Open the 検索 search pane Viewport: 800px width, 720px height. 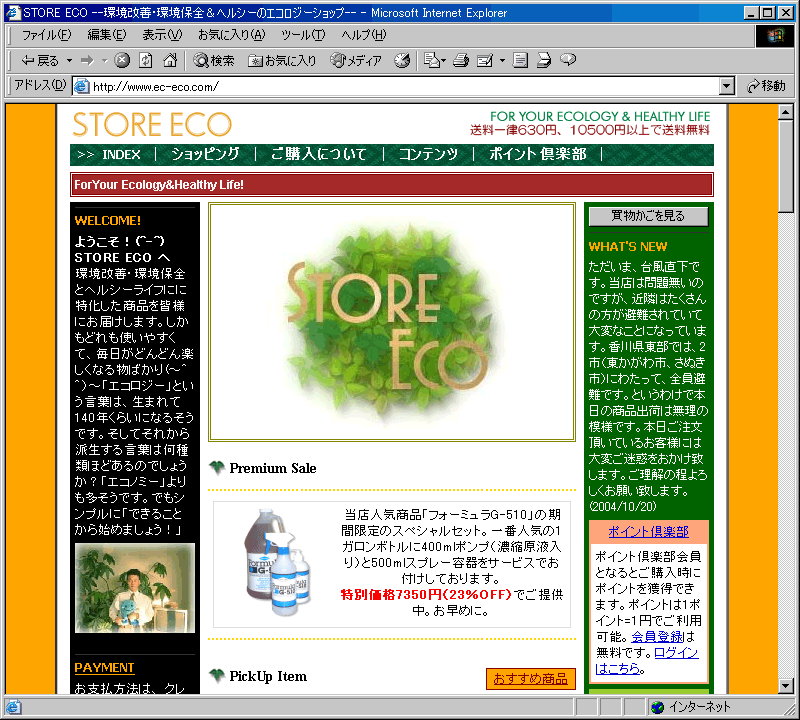click(214, 61)
